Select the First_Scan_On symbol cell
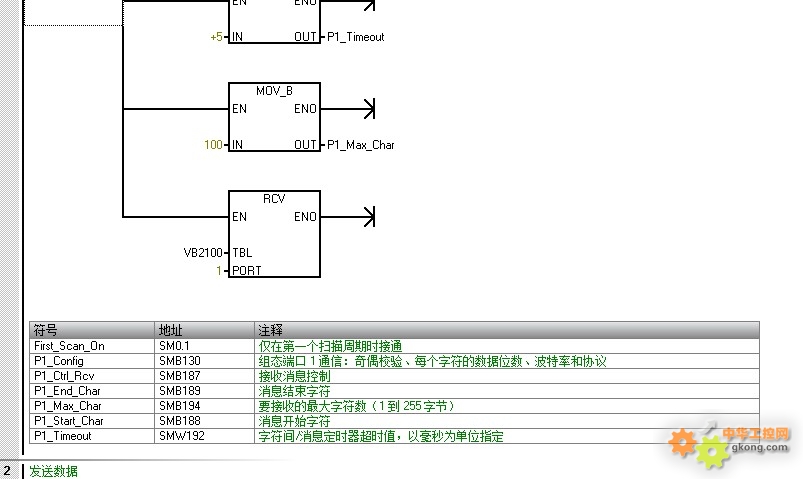Image resolution: width=803 pixels, height=479 pixels. click(x=92, y=346)
